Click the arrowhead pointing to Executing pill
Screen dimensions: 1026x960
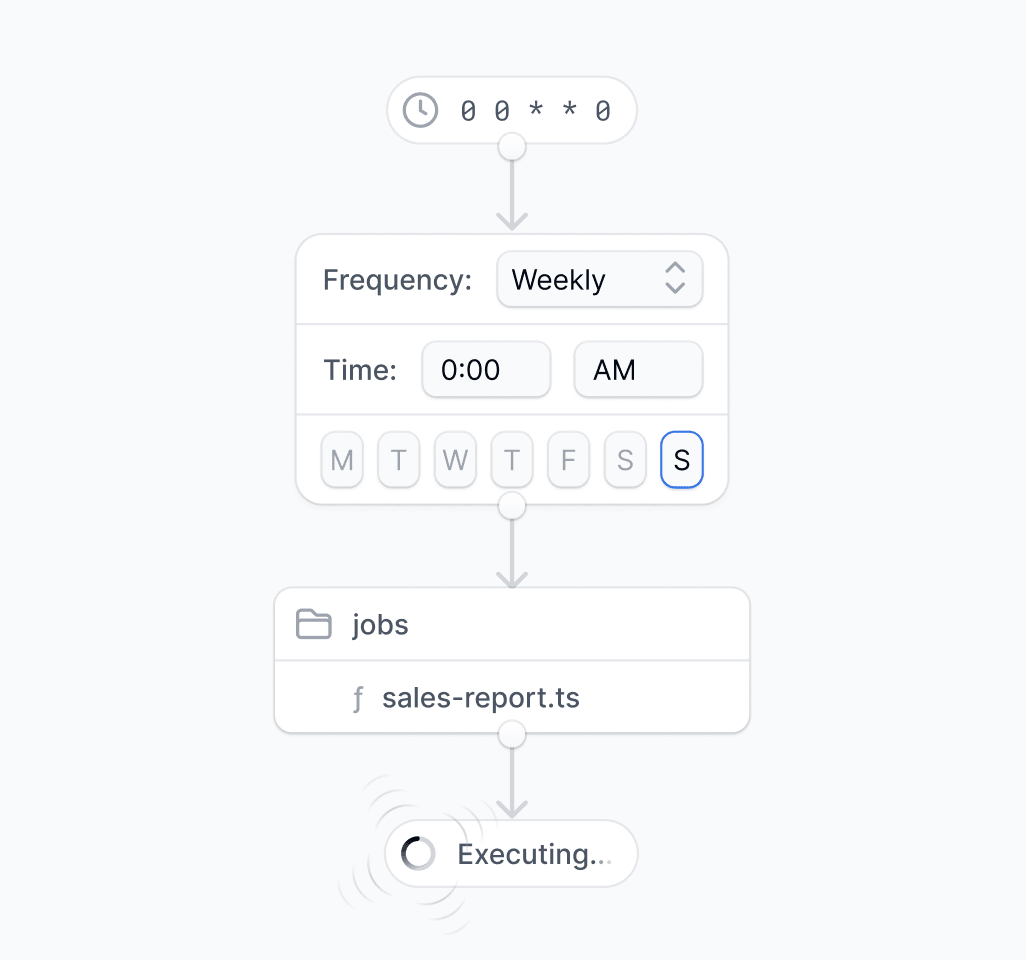tap(512, 809)
